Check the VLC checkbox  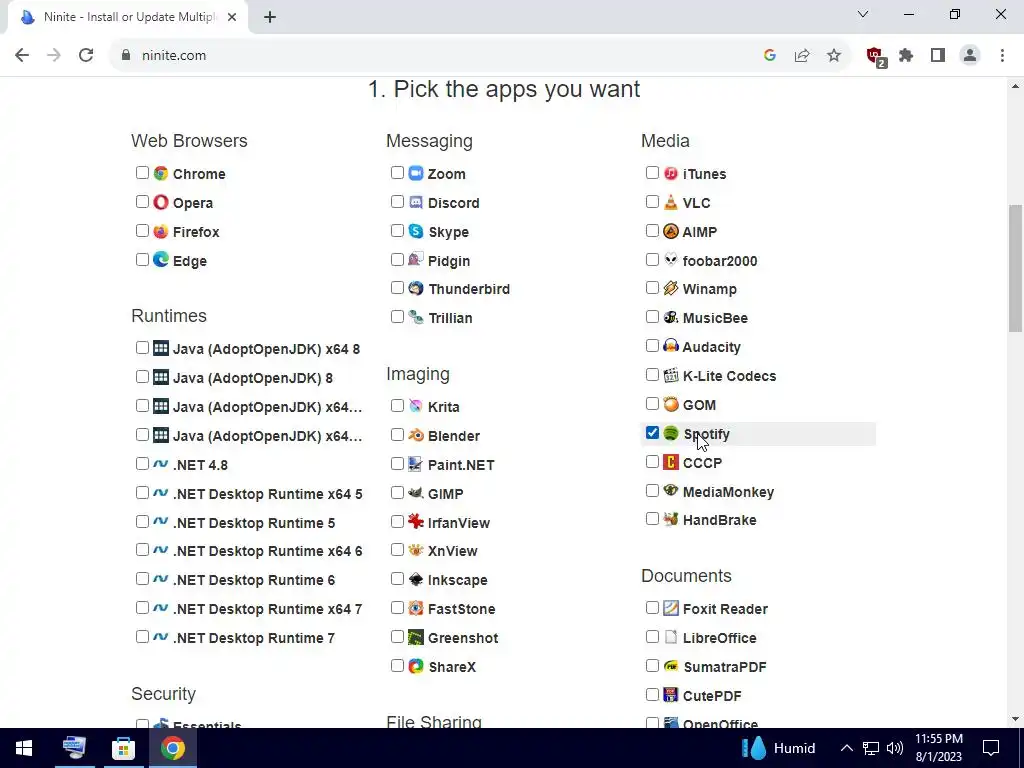coord(652,201)
